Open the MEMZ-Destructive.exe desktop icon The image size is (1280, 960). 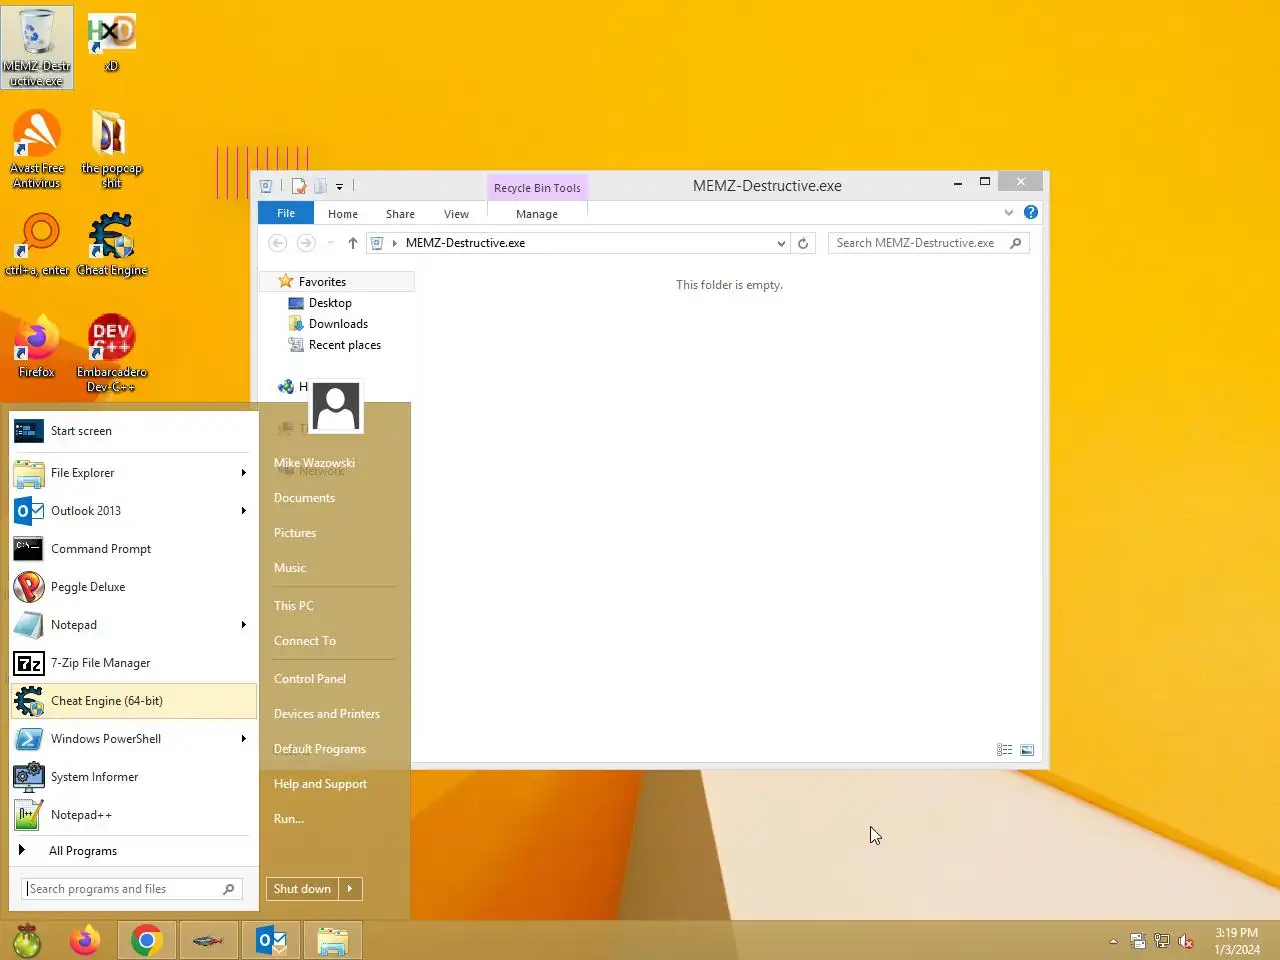(37, 47)
